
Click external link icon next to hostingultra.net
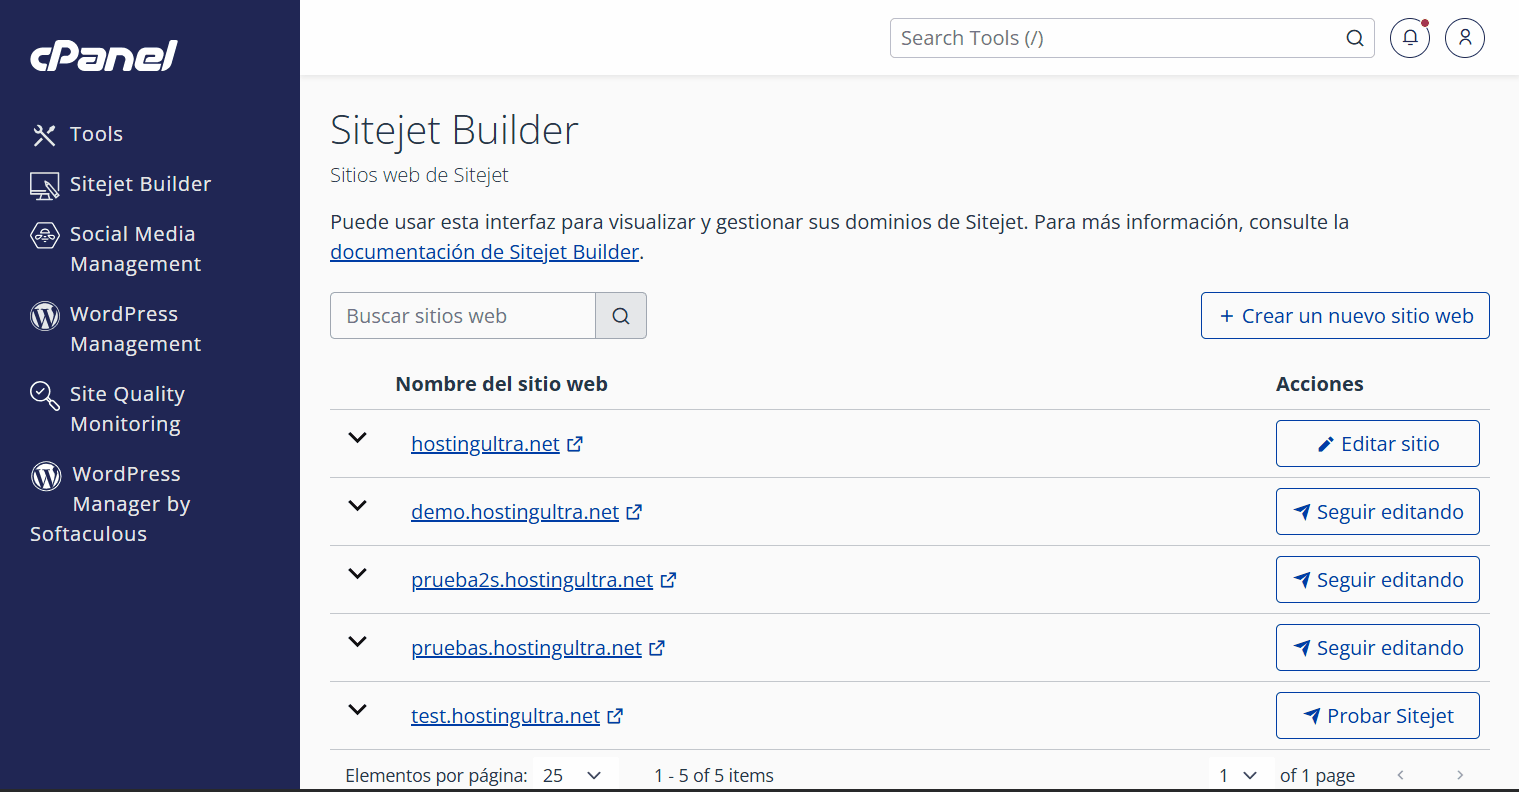[575, 444]
